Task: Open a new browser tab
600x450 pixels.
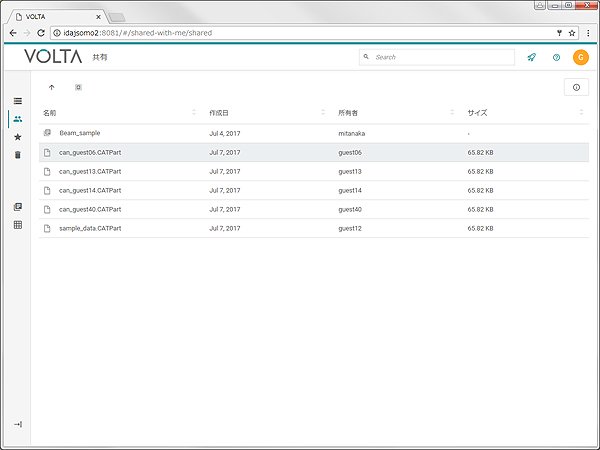Action: tap(117, 17)
